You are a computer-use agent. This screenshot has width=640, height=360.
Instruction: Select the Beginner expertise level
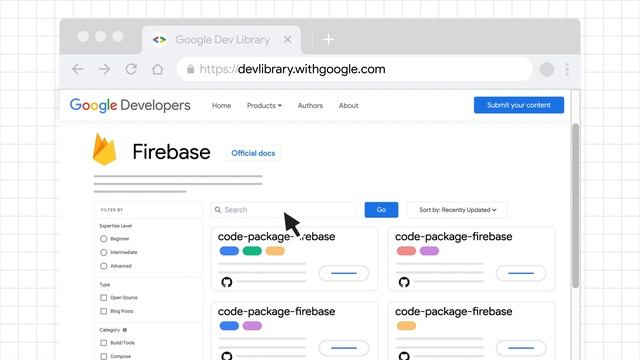pyautogui.click(x=103, y=239)
